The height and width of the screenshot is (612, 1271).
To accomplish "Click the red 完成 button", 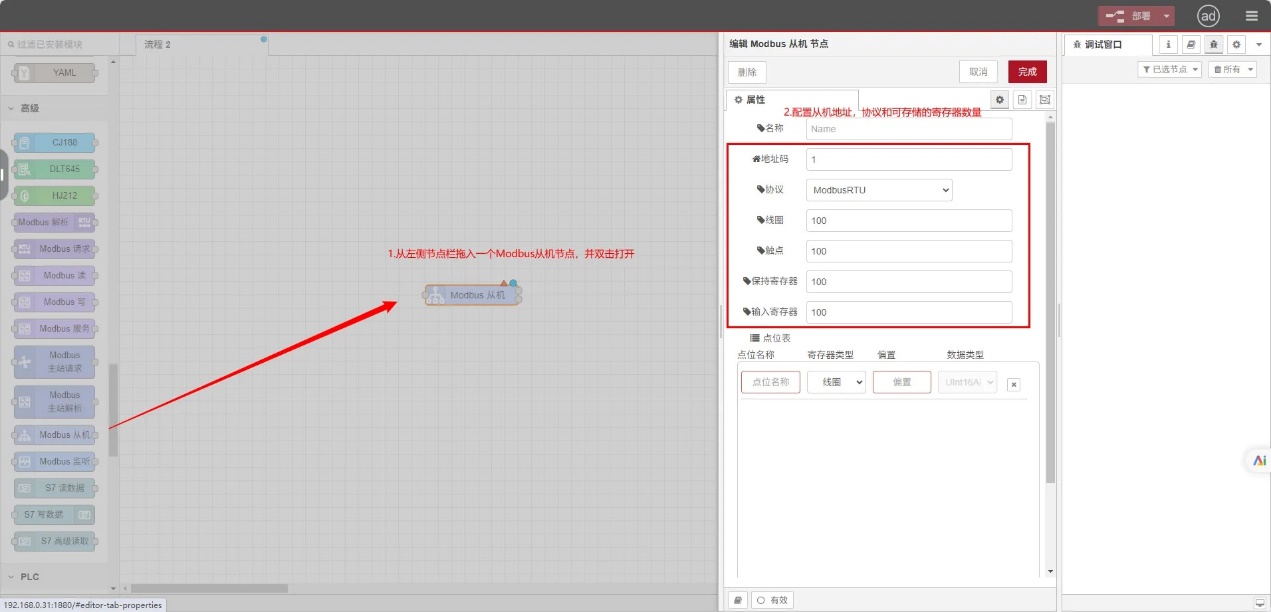I will 1027,72.
